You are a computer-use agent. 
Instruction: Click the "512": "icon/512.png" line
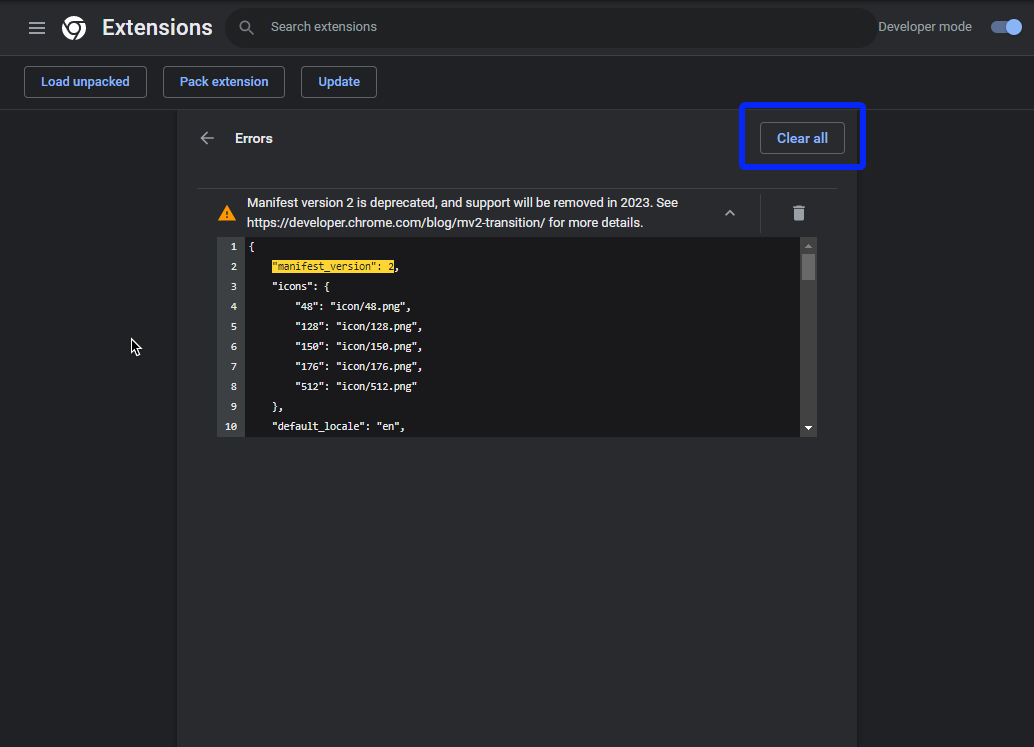pyautogui.click(x=356, y=386)
